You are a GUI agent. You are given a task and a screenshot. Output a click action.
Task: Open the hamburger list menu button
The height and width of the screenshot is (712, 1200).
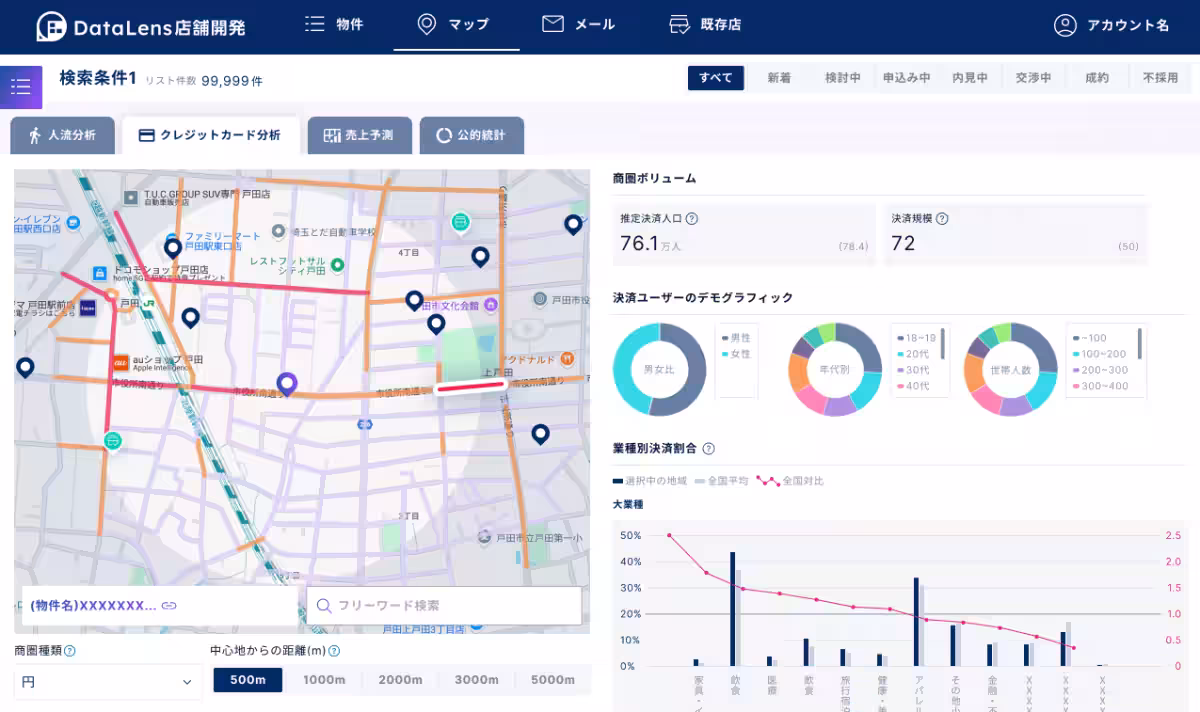tap(21, 87)
